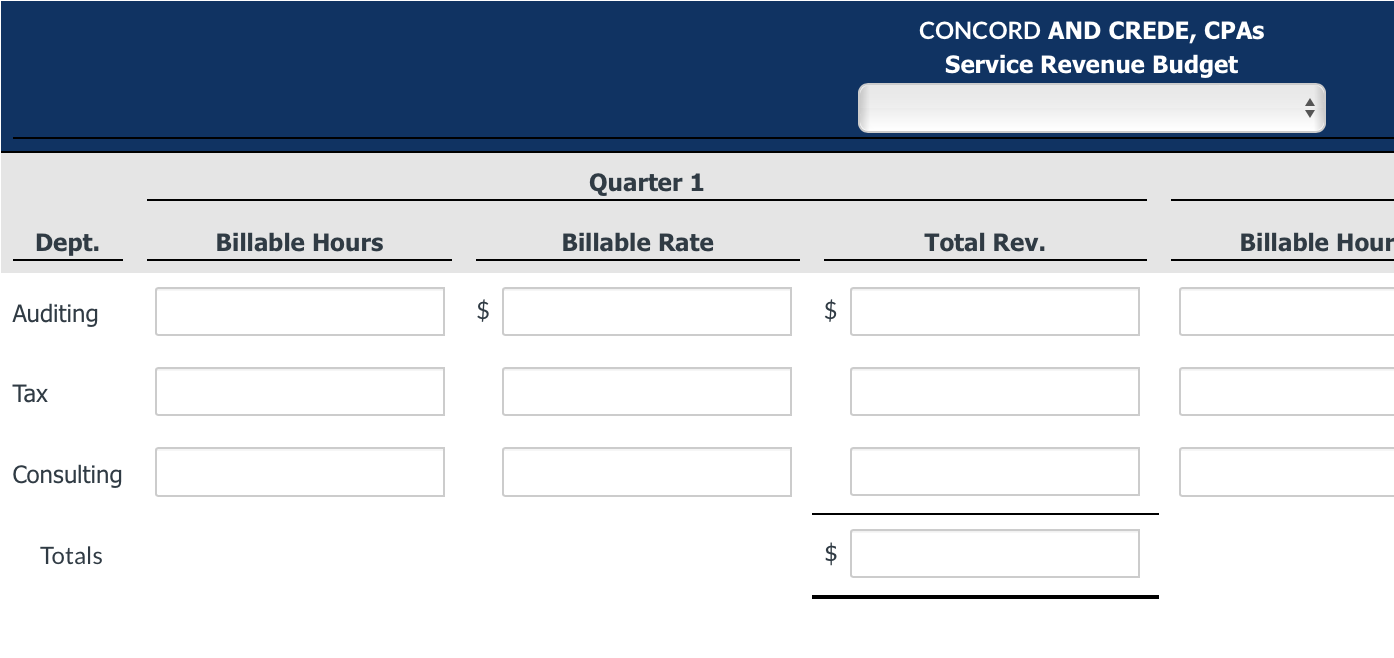
Task: Focus the Auditing Total Rev. field in Quarter 1
Action: click(995, 312)
